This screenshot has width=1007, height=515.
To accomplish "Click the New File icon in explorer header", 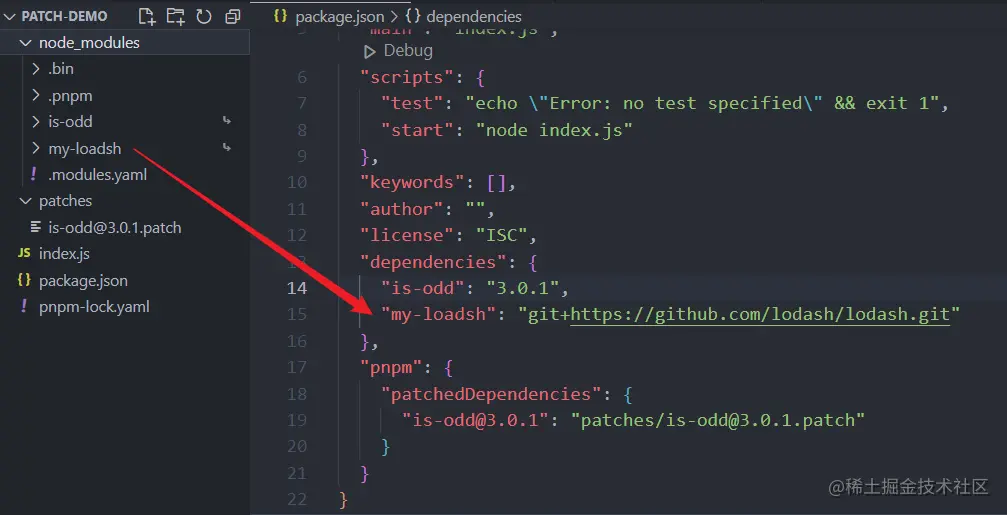I will (x=146, y=16).
